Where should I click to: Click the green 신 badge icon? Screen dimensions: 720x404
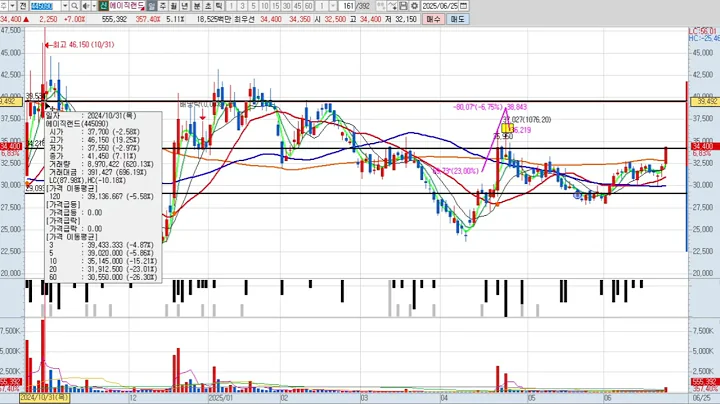tap(103, 6)
